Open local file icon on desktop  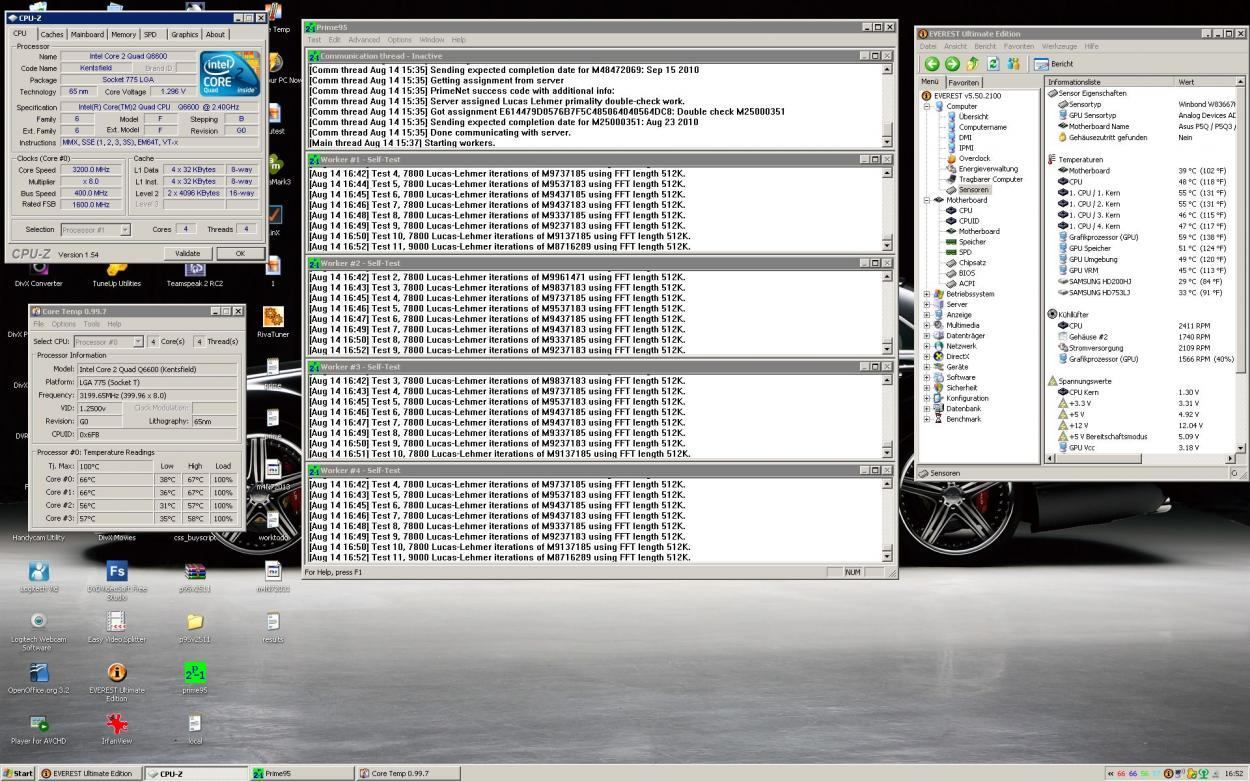194,729
